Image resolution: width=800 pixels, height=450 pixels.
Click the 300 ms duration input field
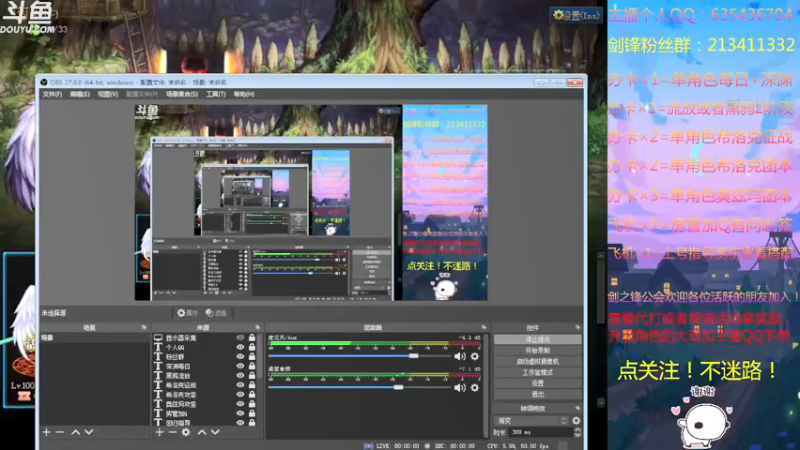pyautogui.click(x=541, y=433)
